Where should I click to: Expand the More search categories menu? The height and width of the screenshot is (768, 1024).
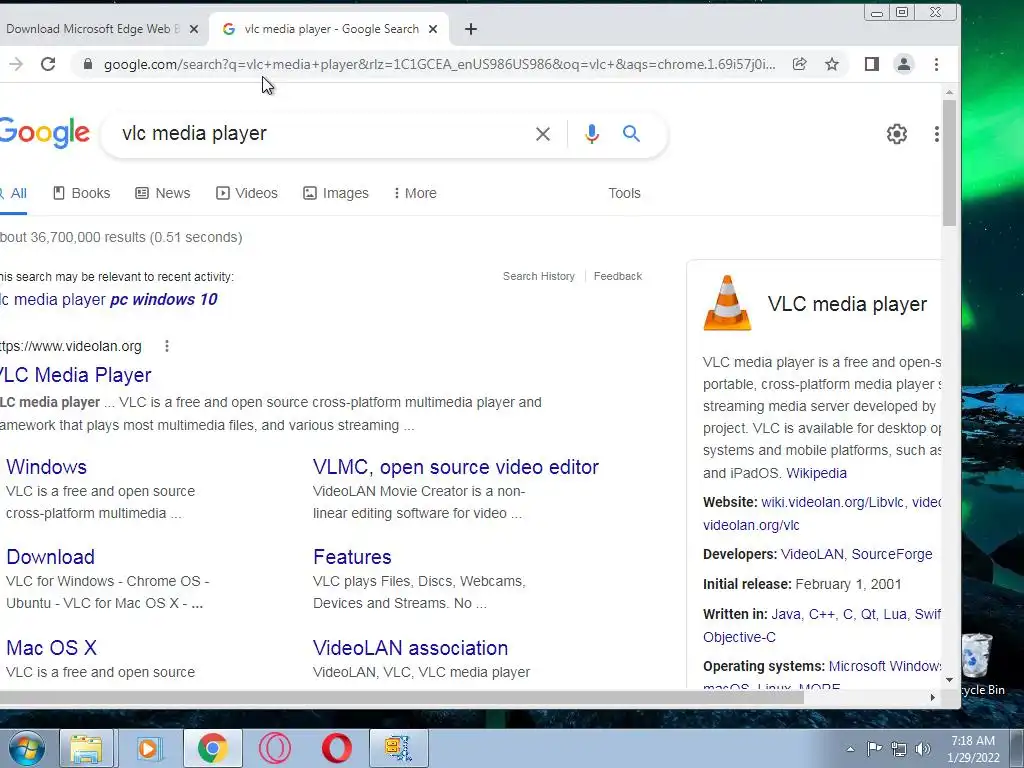click(415, 193)
